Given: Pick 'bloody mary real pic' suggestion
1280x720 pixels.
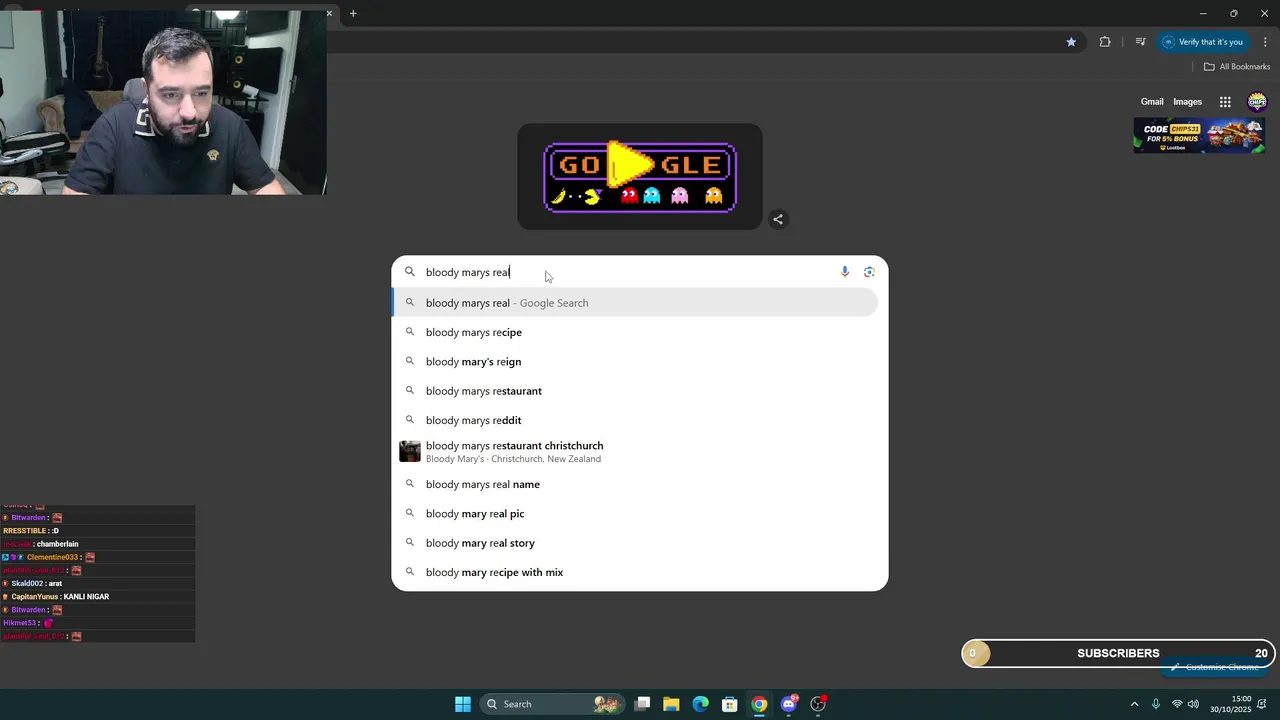Looking at the screenshot, I should pyautogui.click(x=635, y=513).
